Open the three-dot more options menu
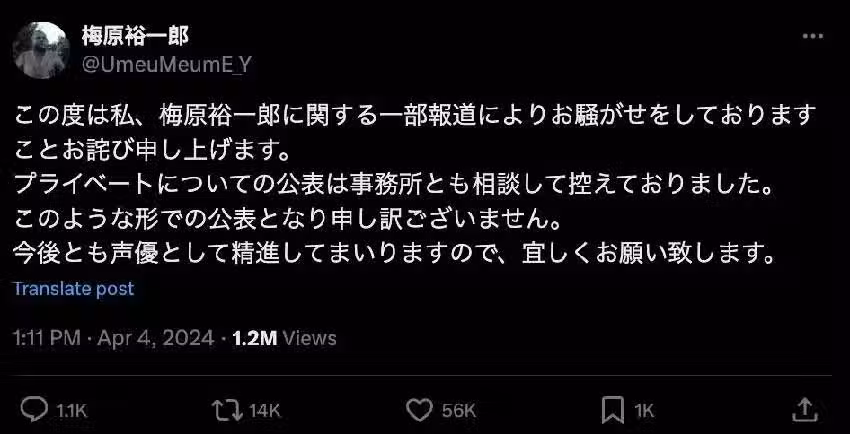The image size is (850, 434). pos(813,36)
